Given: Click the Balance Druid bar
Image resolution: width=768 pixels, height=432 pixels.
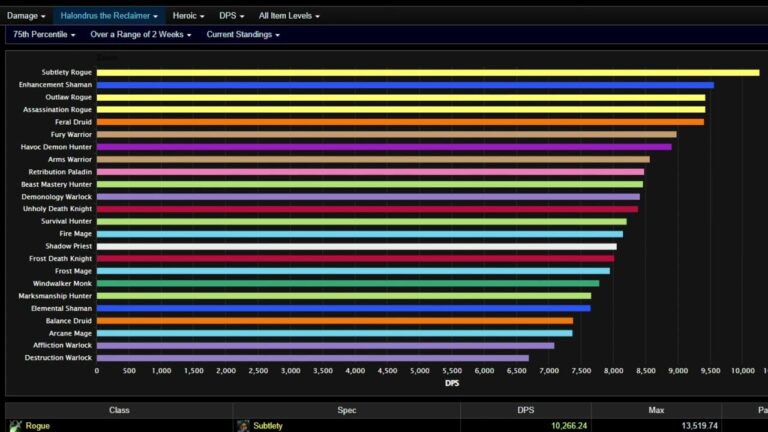Looking at the screenshot, I should (x=335, y=321).
